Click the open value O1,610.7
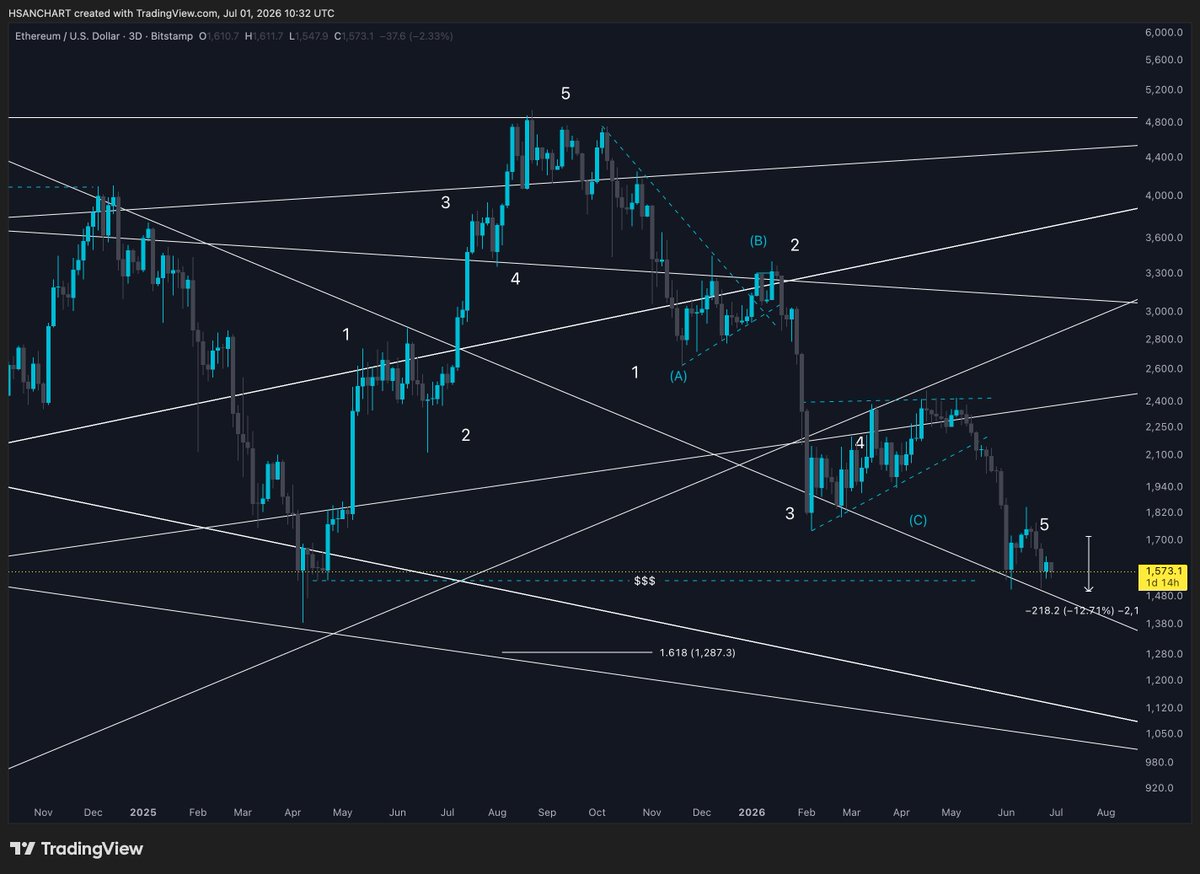Image resolution: width=1200 pixels, height=874 pixels. pos(220,36)
